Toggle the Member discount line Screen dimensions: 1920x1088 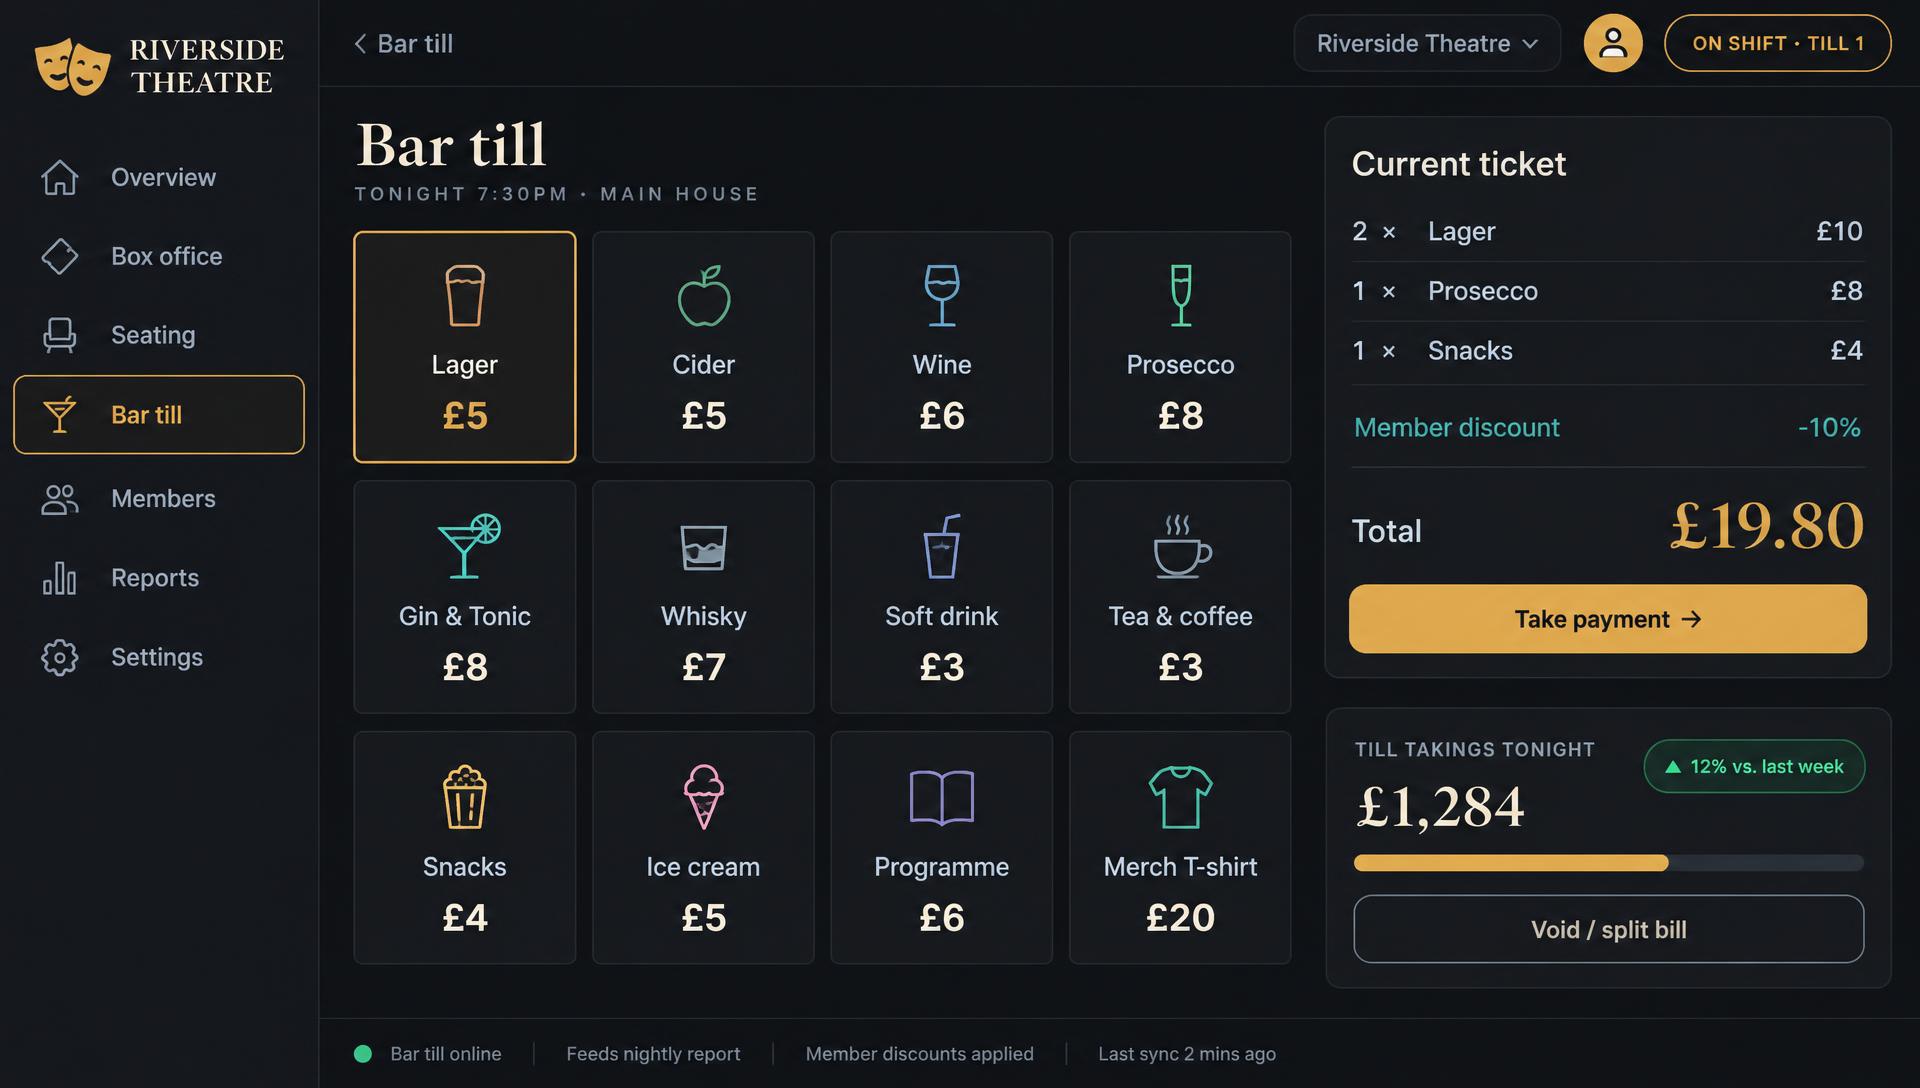[x=1608, y=427]
